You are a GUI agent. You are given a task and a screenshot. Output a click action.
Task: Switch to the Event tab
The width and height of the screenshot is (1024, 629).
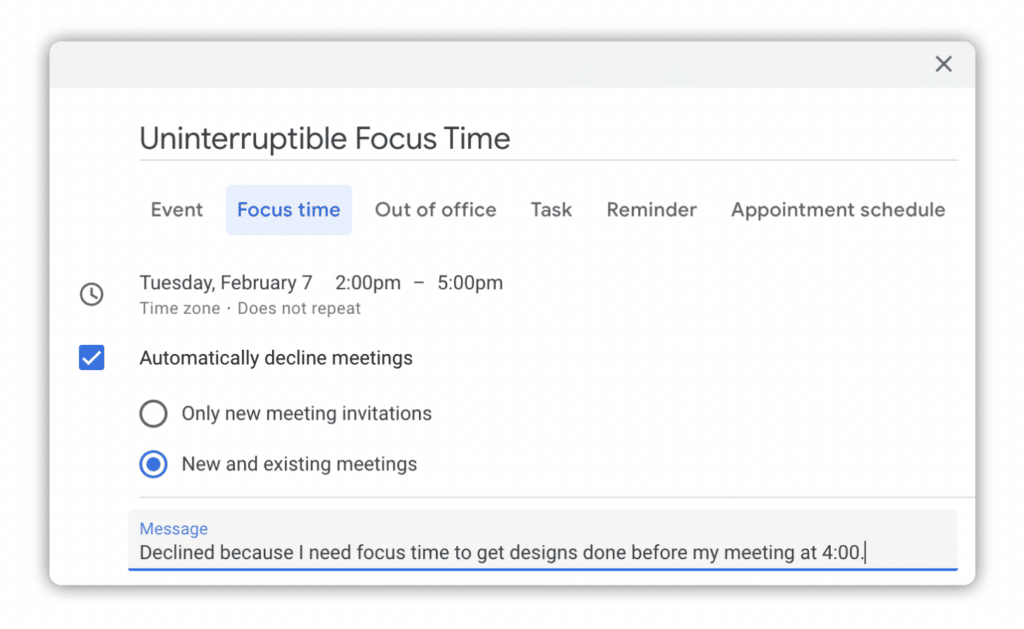tap(177, 210)
